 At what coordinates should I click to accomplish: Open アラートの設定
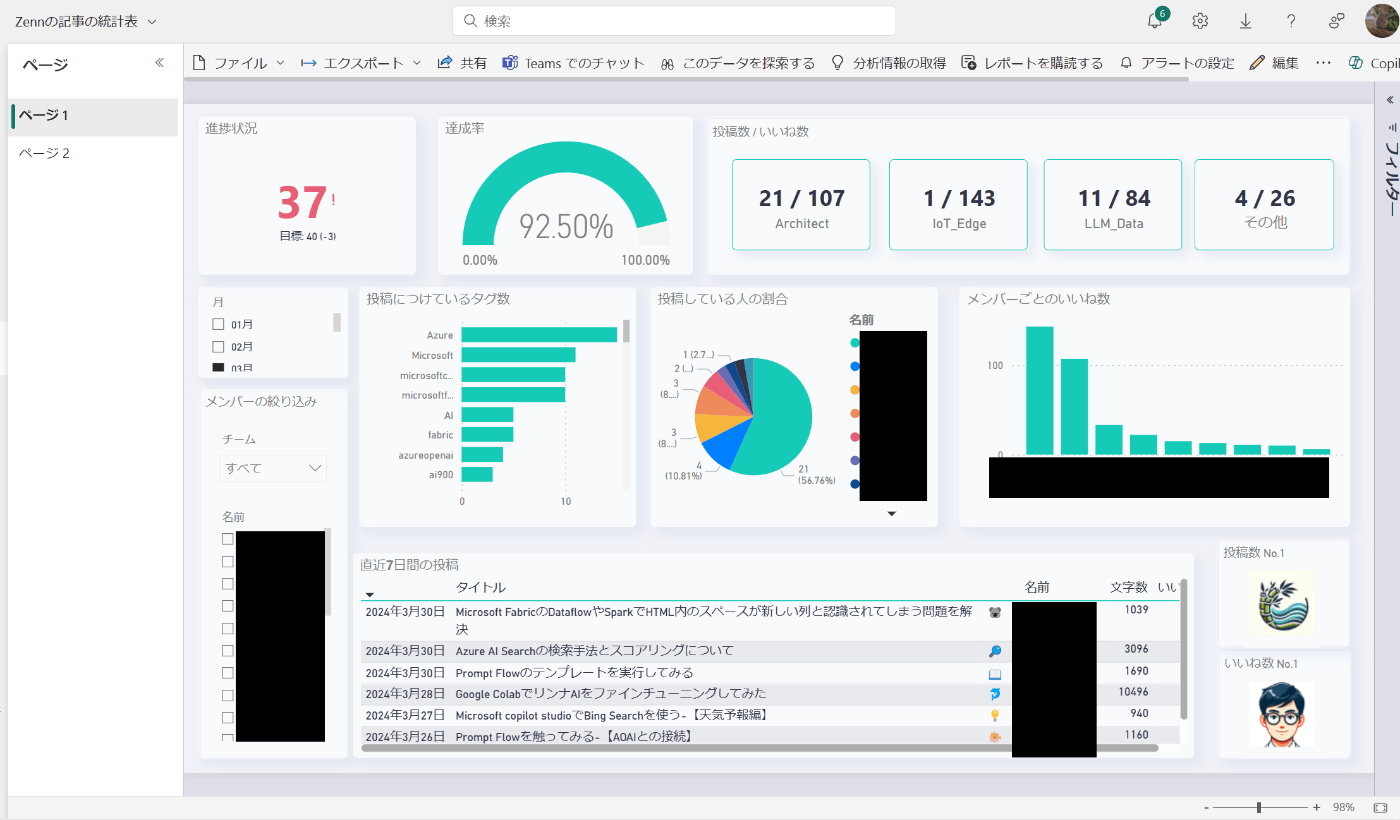click(x=1177, y=63)
